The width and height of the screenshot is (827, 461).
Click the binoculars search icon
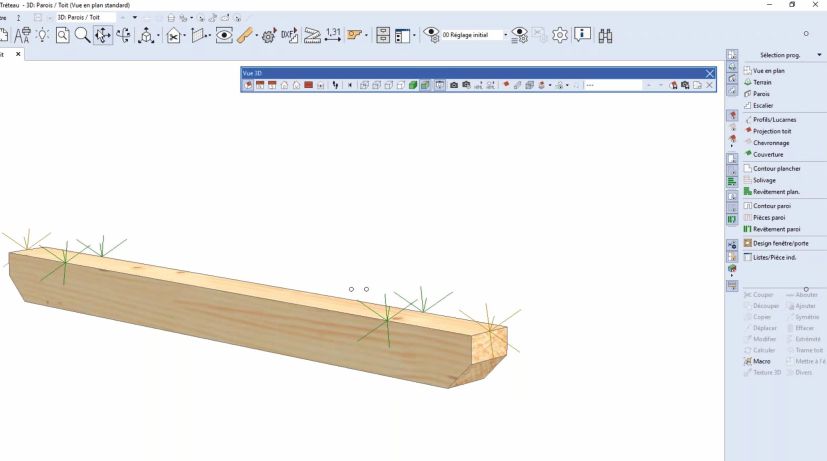point(606,35)
